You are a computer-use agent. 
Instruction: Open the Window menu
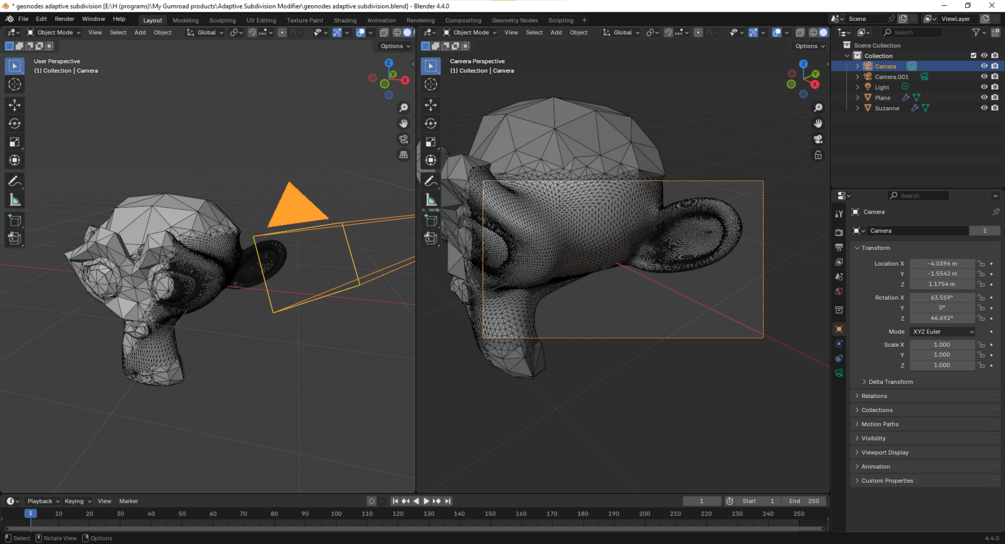[93, 19]
